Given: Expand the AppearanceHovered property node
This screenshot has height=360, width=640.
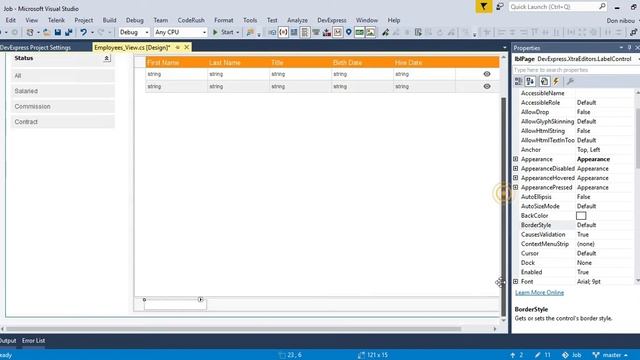Looking at the screenshot, I should pyautogui.click(x=516, y=178).
